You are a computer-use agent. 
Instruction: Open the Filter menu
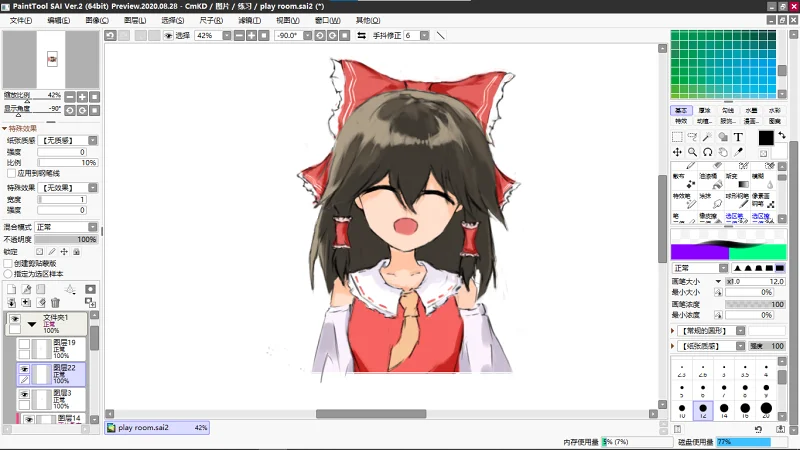tap(249, 20)
